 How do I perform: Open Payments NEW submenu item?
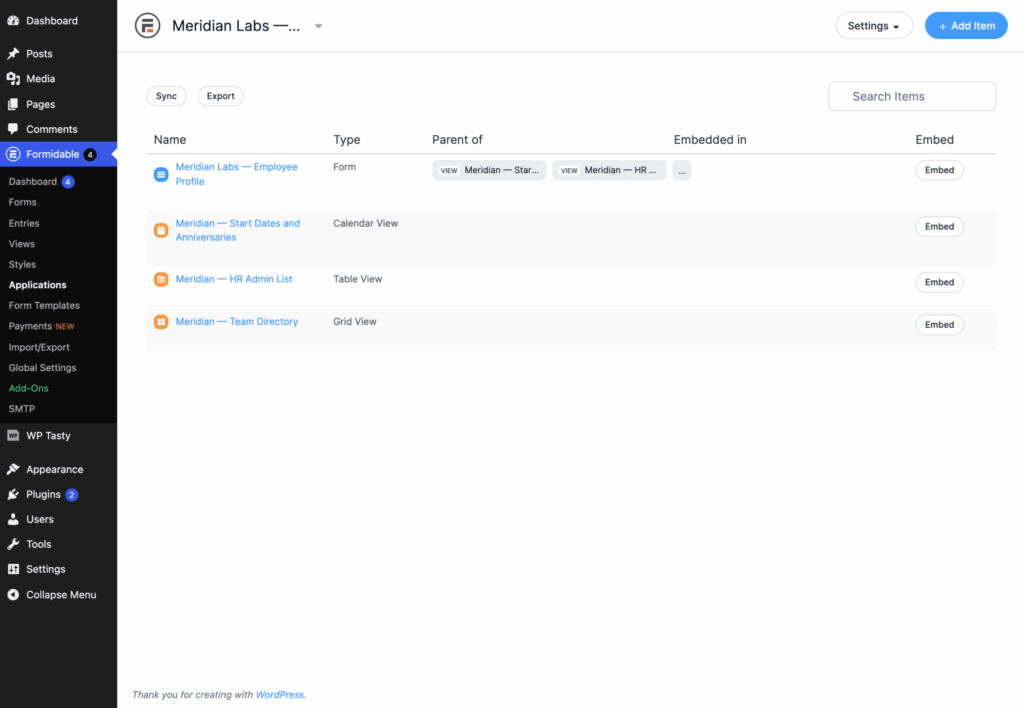tap(41, 326)
